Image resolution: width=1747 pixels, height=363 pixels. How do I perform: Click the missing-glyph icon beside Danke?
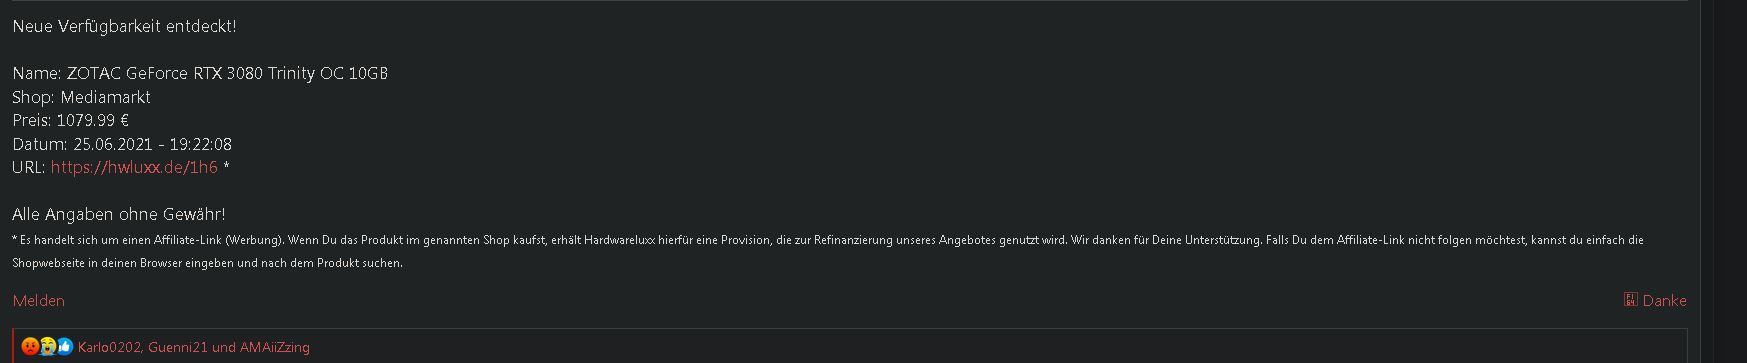(x=1630, y=299)
